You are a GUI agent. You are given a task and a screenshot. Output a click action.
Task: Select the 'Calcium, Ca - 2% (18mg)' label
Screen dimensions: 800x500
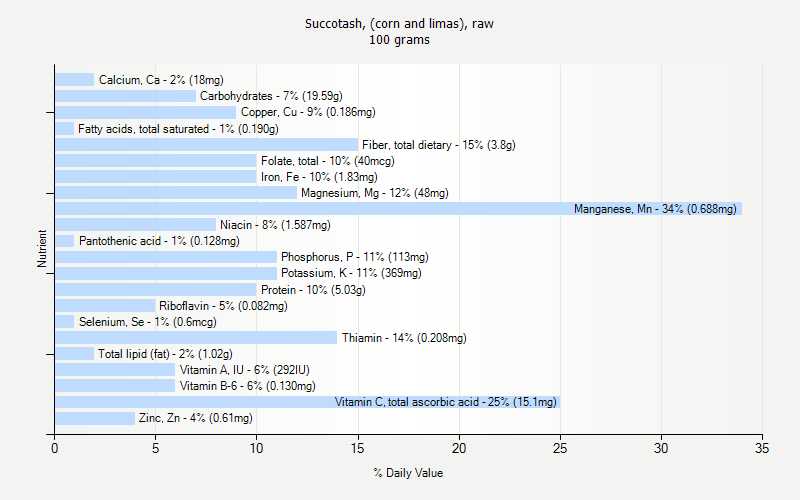click(161, 80)
